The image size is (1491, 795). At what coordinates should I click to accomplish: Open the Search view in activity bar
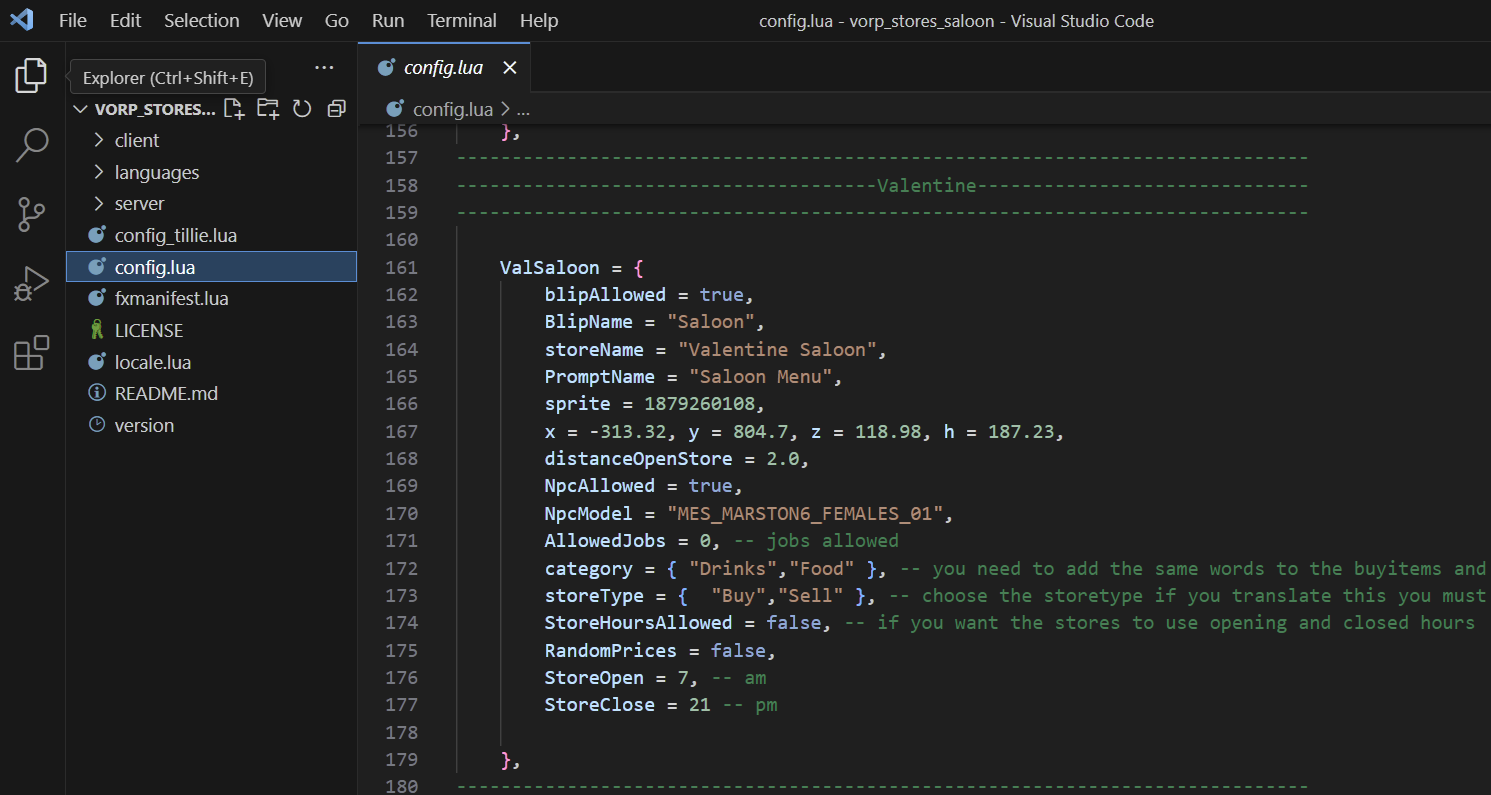pyautogui.click(x=31, y=145)
